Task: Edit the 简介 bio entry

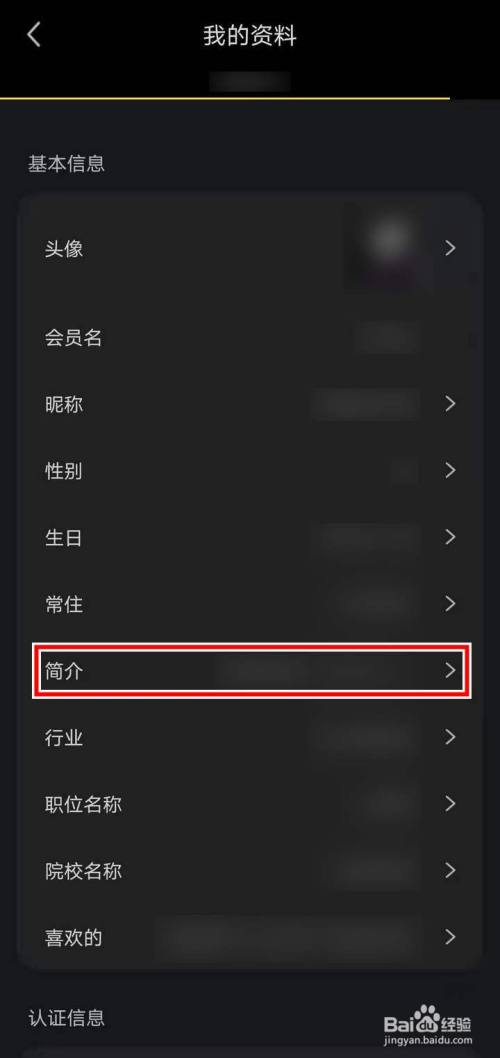Action: coord(252,671)
